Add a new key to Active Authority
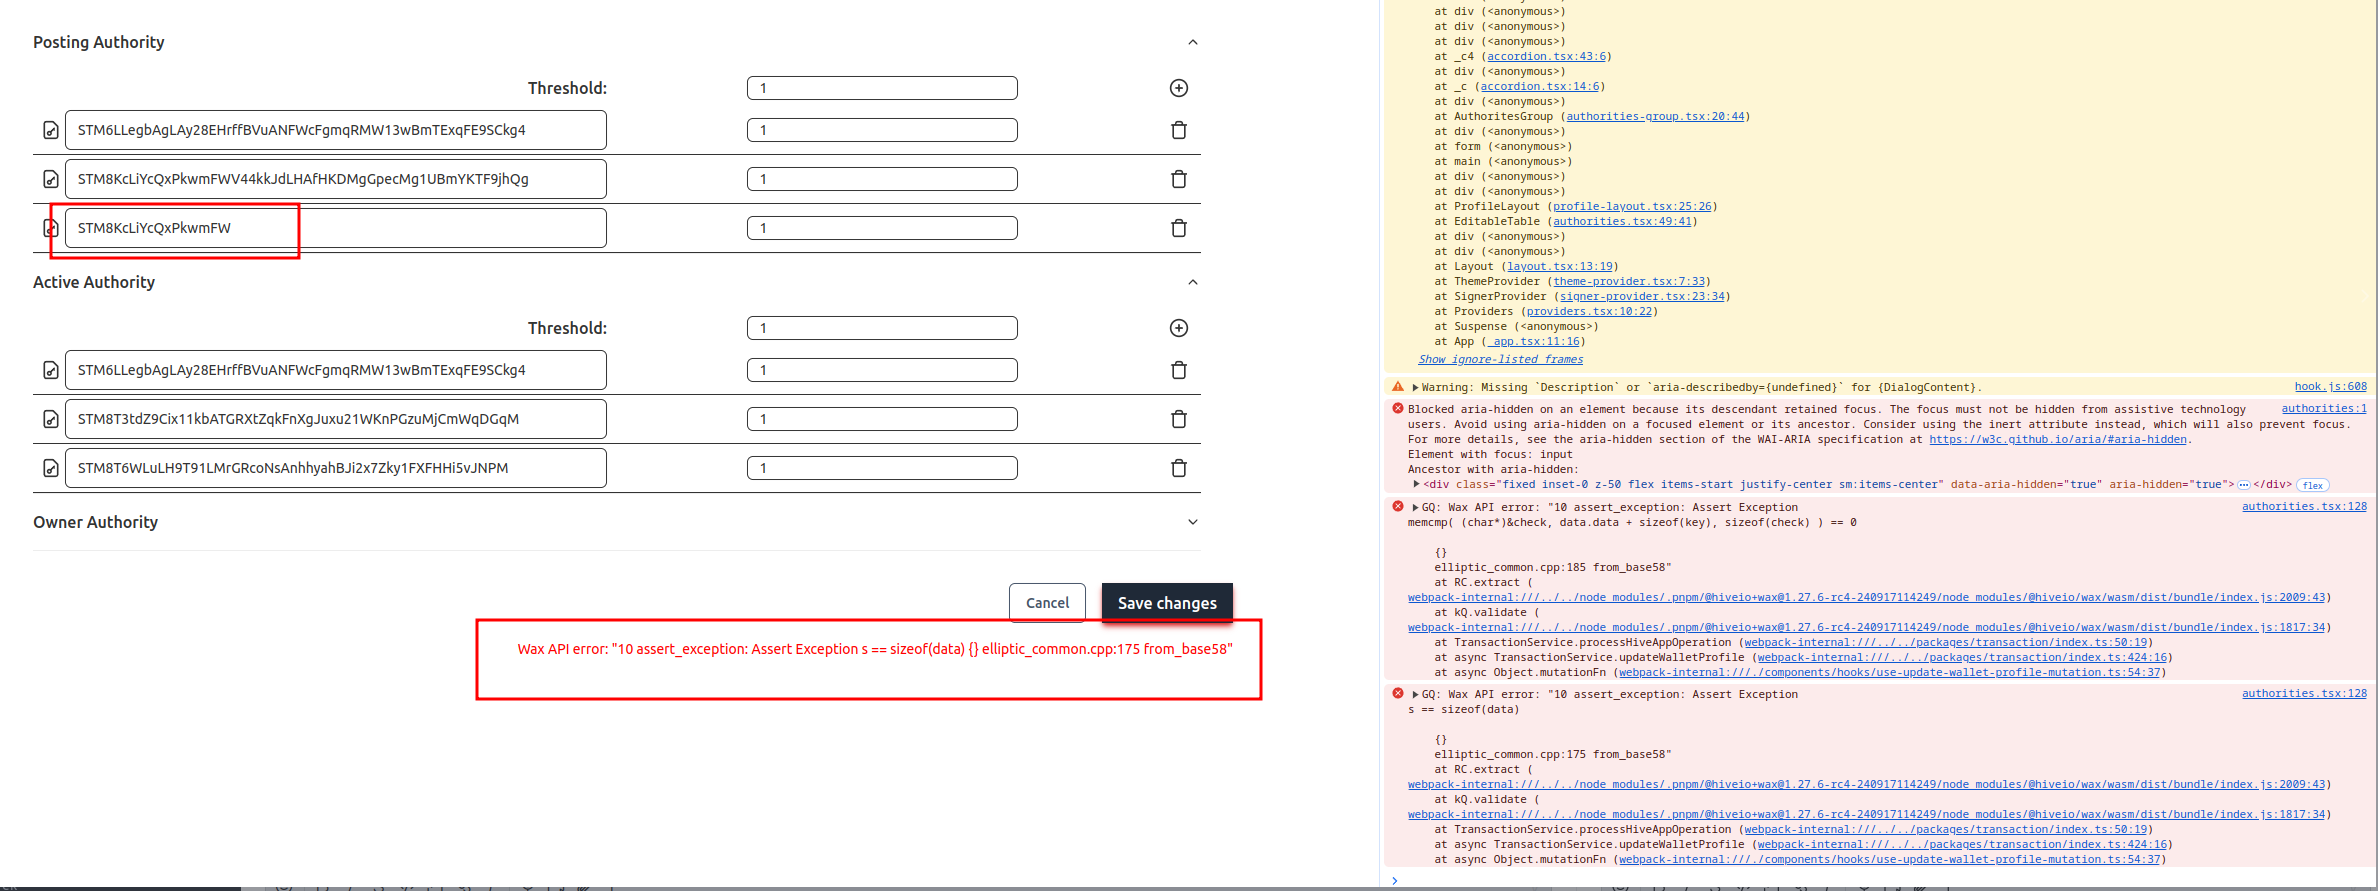The width and height of the screenshot is (2378, 891). [x=1178, y=328]
